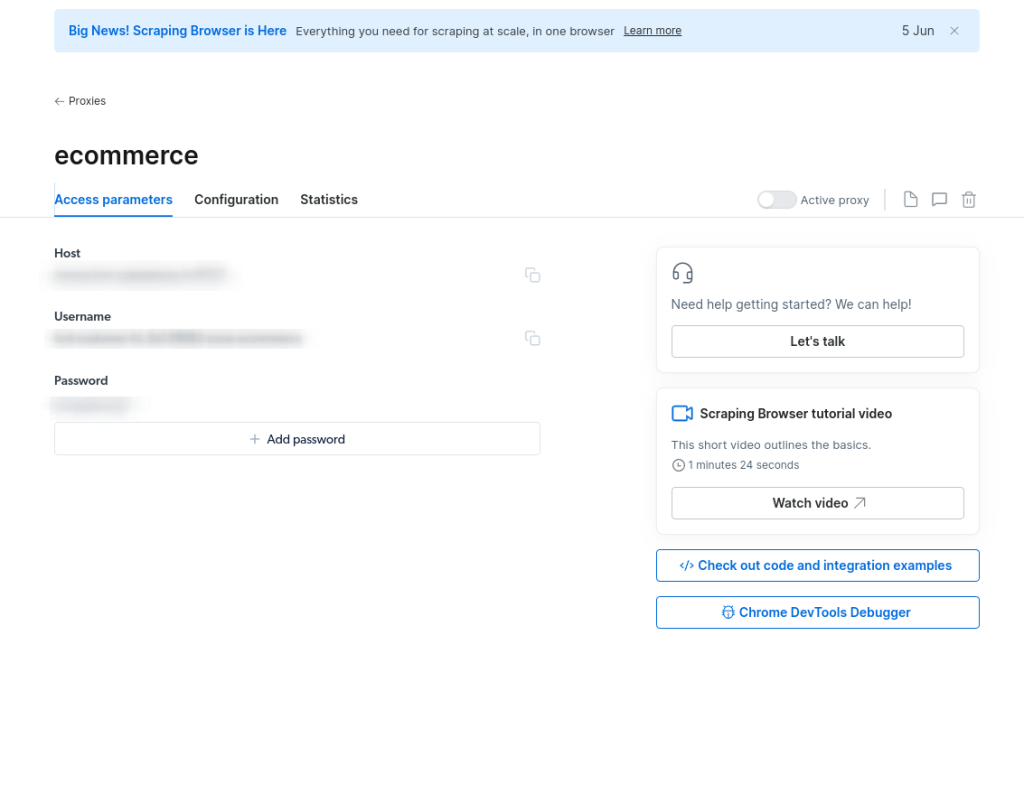The image size is (1024, 785).
Task: Click the document icon near Active proxy
Action: coord(910,200)
